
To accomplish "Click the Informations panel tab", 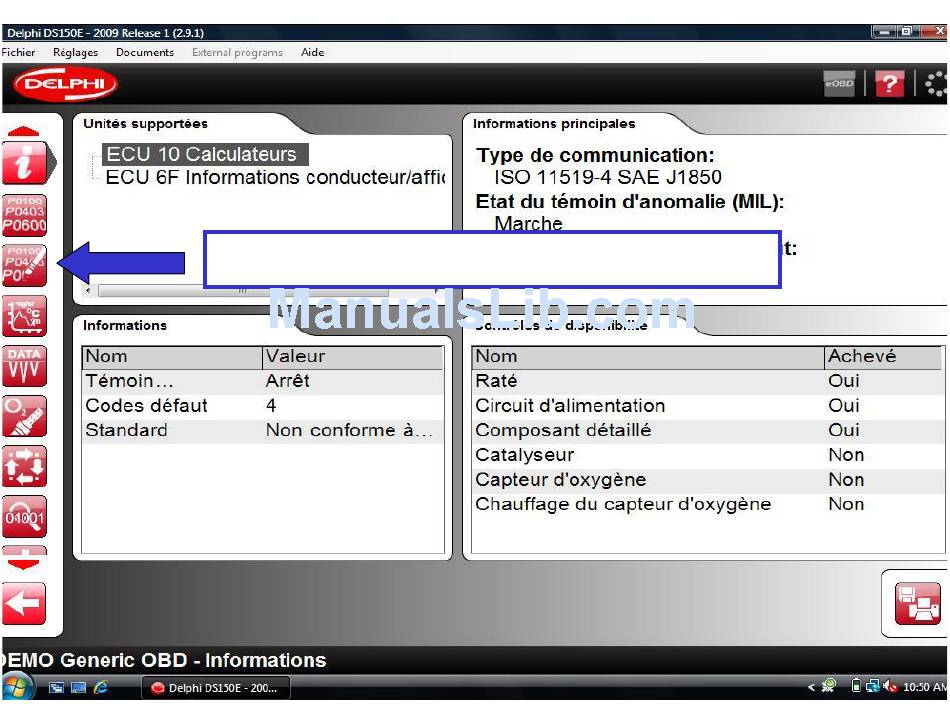I will tap(125, 325).
